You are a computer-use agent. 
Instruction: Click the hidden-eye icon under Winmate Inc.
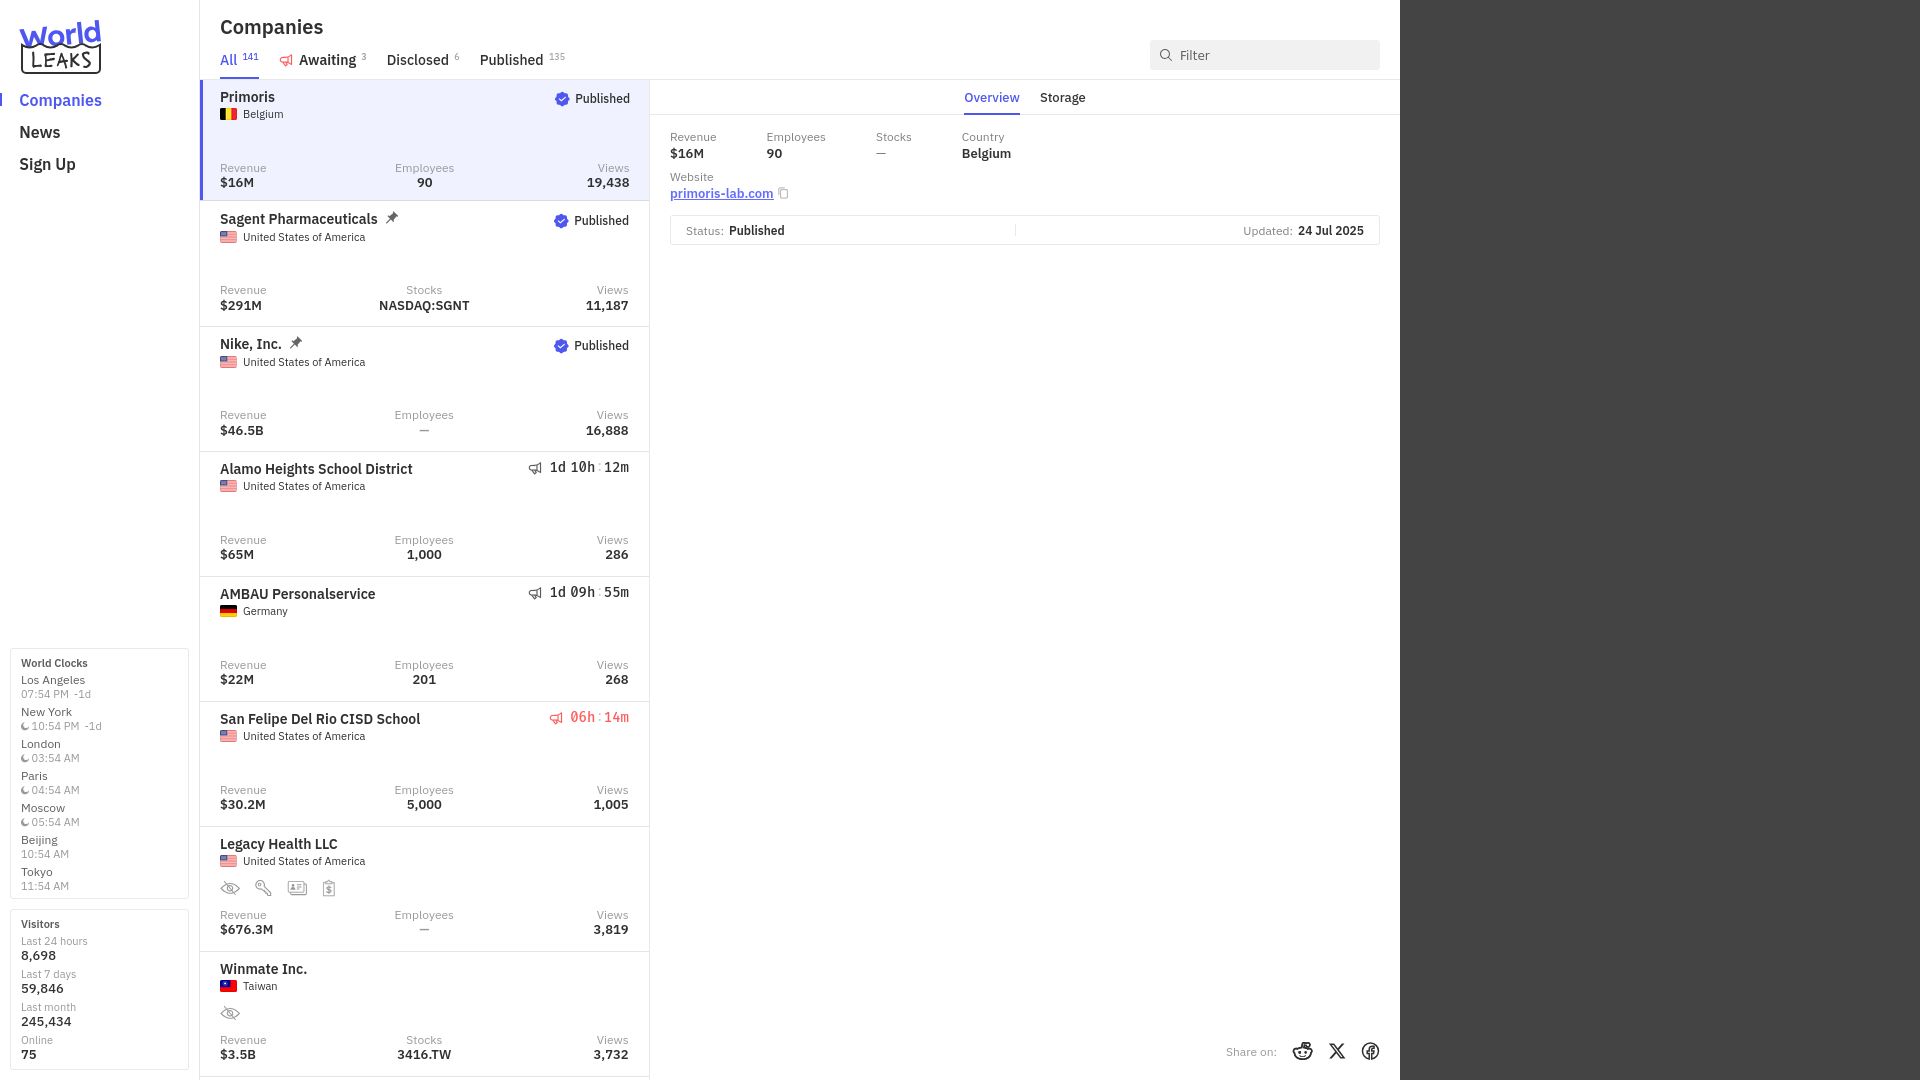(x=230, y=1013)
